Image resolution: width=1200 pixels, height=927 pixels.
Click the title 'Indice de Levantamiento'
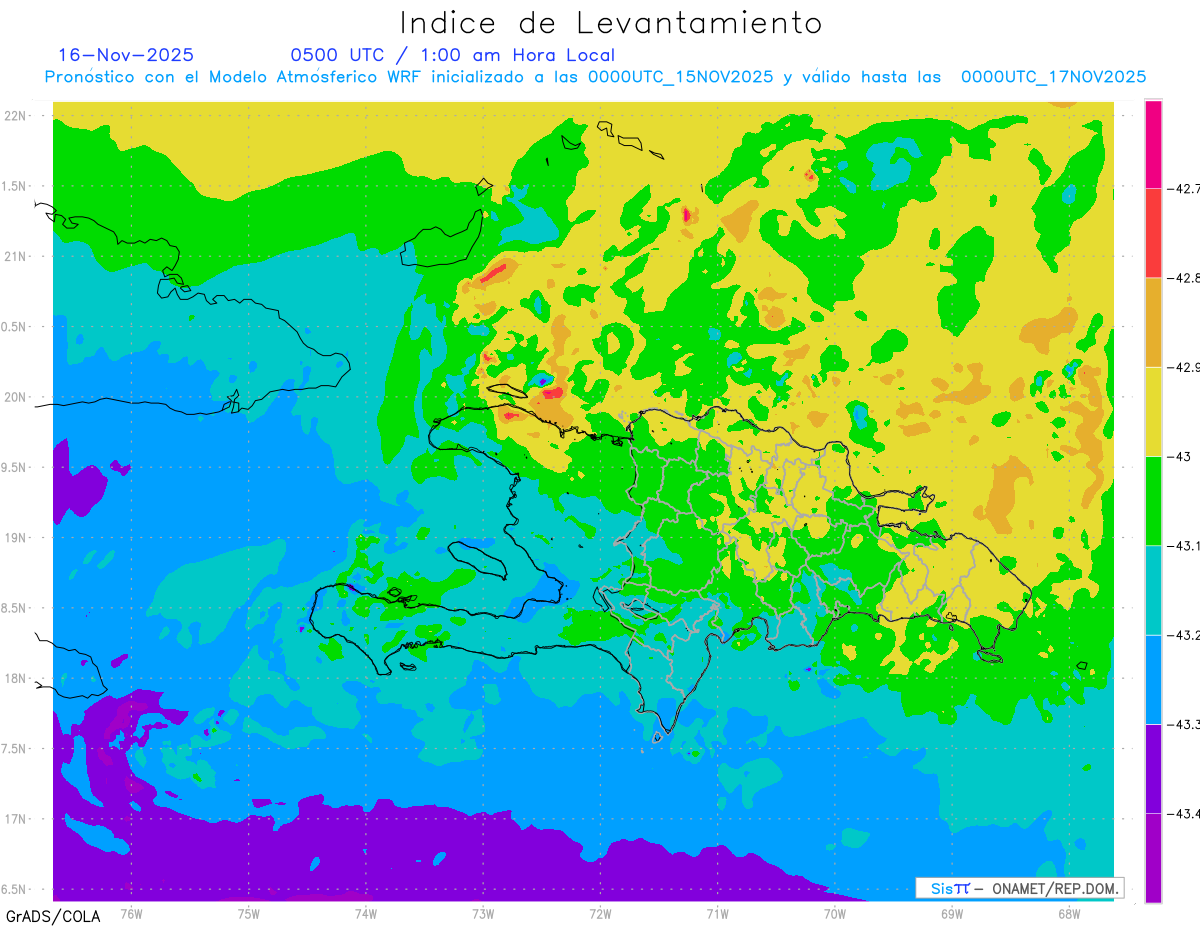(611, 23)
